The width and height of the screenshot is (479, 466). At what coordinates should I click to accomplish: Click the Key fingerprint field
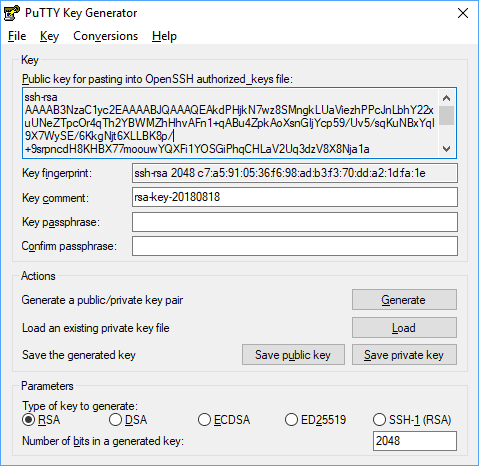[x=295, y=173]
